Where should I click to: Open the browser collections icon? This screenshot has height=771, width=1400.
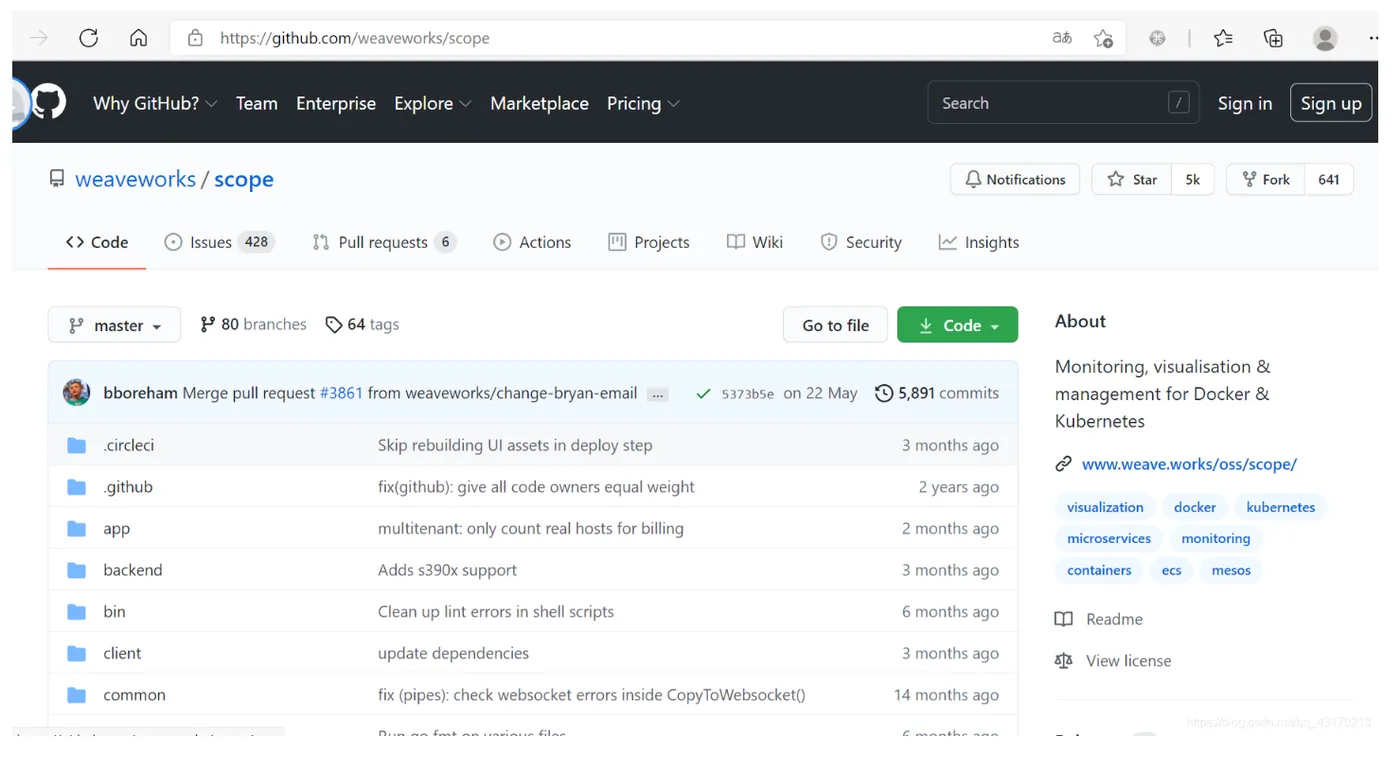pos(1273,38)
